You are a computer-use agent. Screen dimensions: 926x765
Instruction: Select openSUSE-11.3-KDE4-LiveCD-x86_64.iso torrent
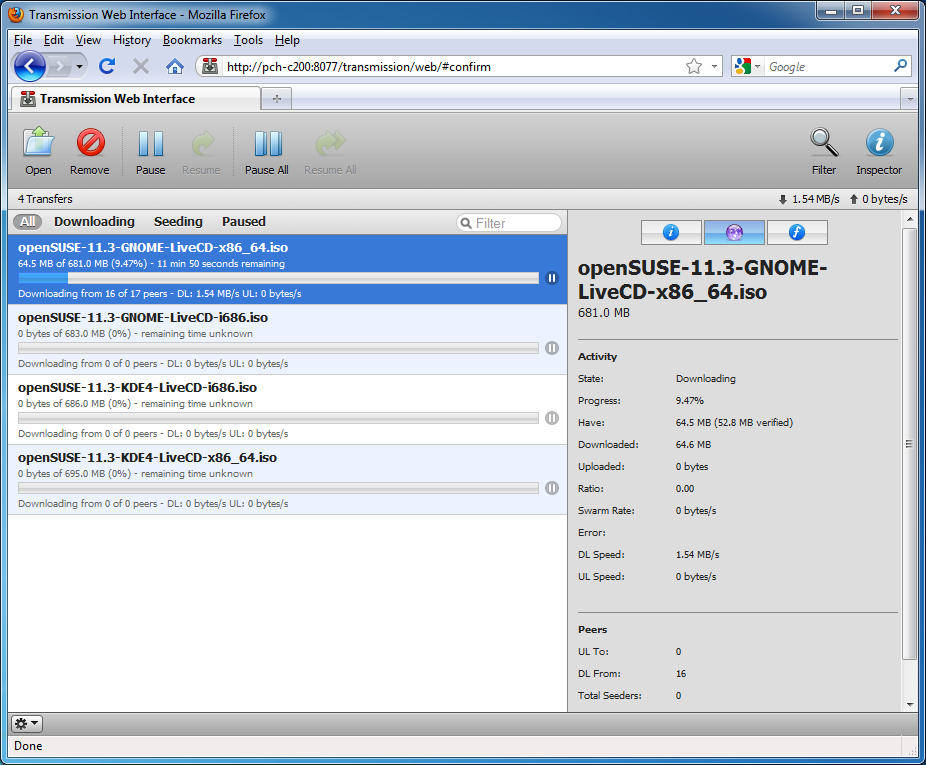pos(288,480)
